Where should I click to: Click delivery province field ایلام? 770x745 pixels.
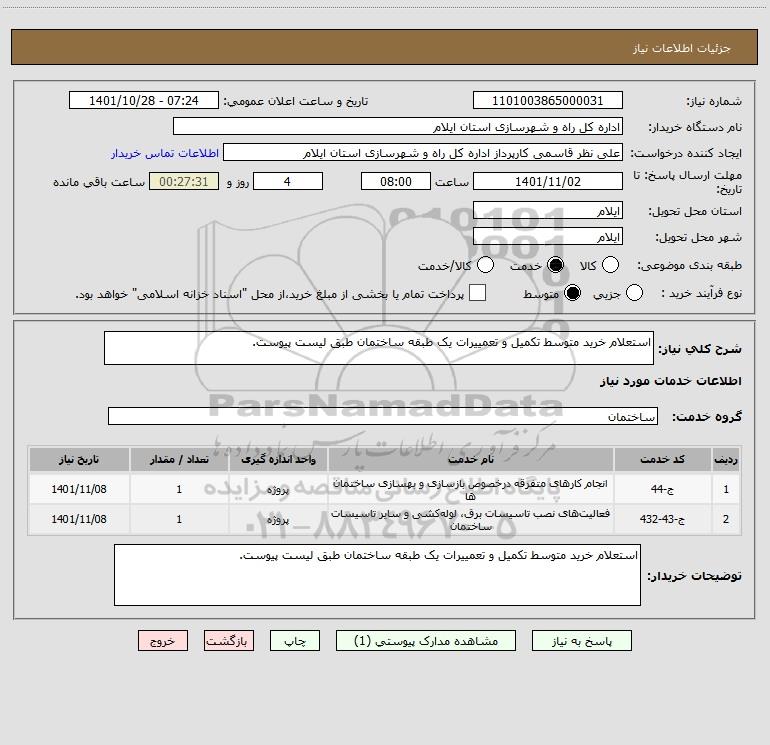(548, 210)
